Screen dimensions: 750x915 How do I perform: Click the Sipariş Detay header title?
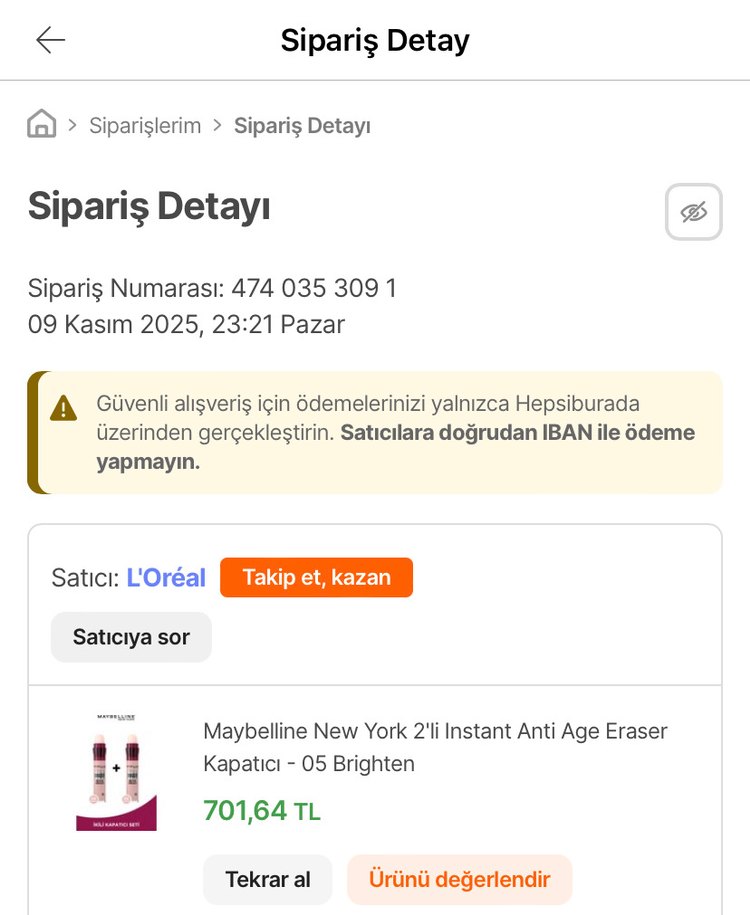pos(375,41)
